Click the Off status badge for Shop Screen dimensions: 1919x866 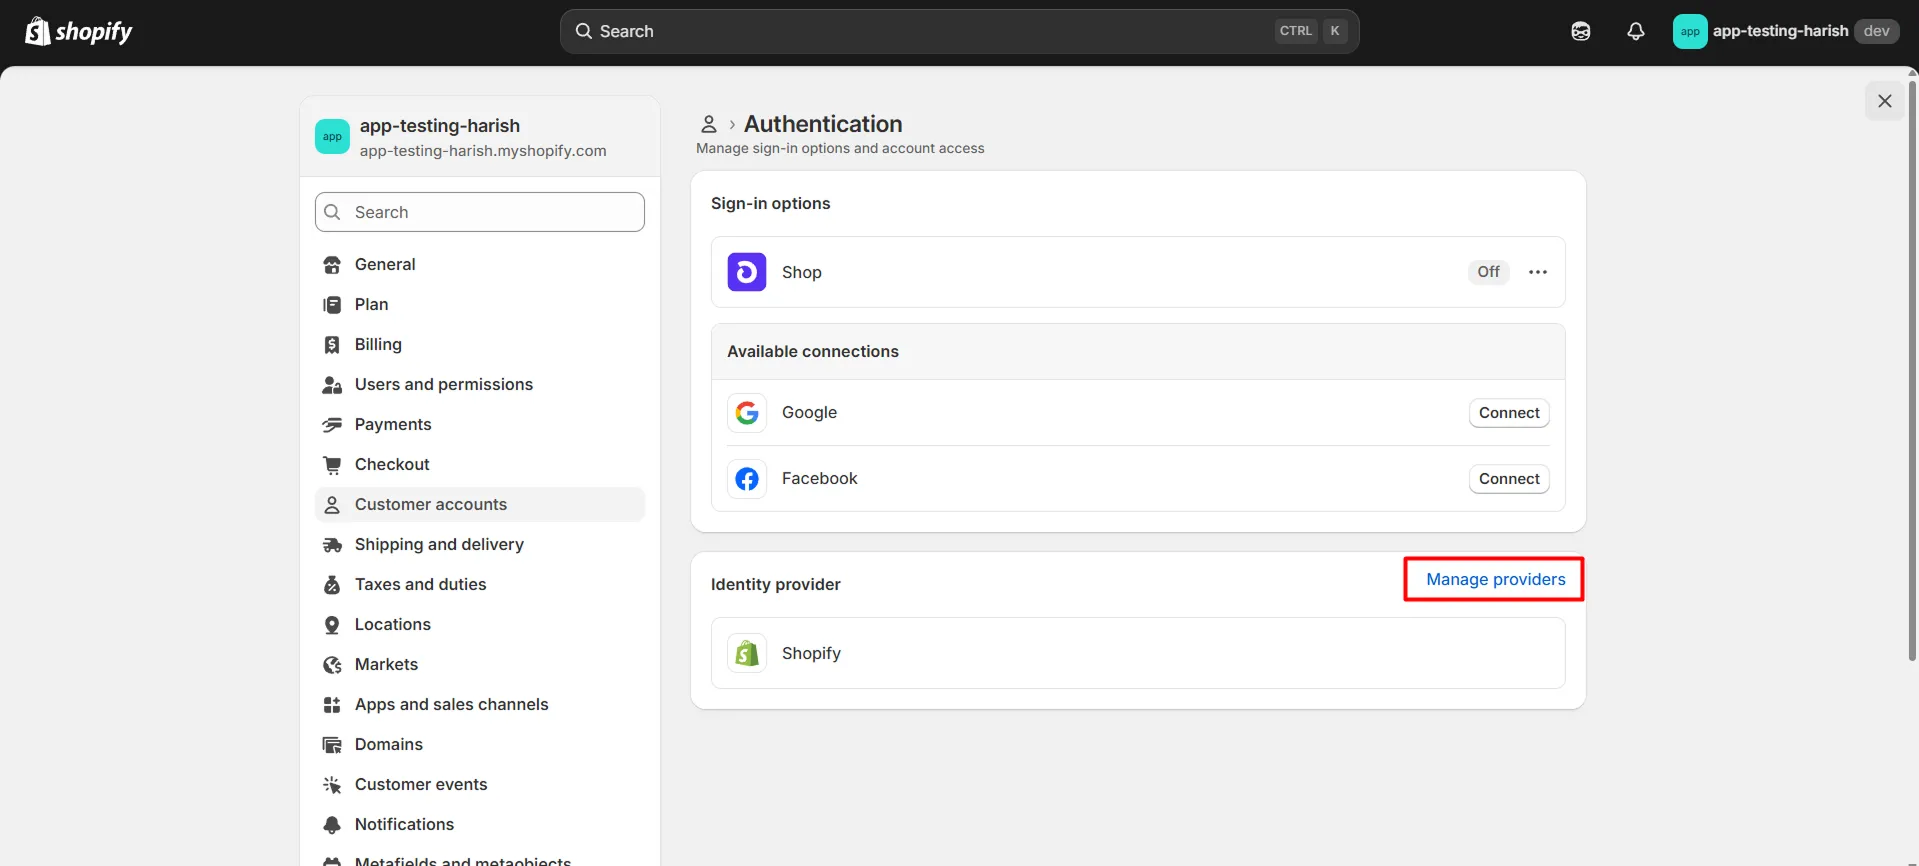click(x=1488, y=272)
